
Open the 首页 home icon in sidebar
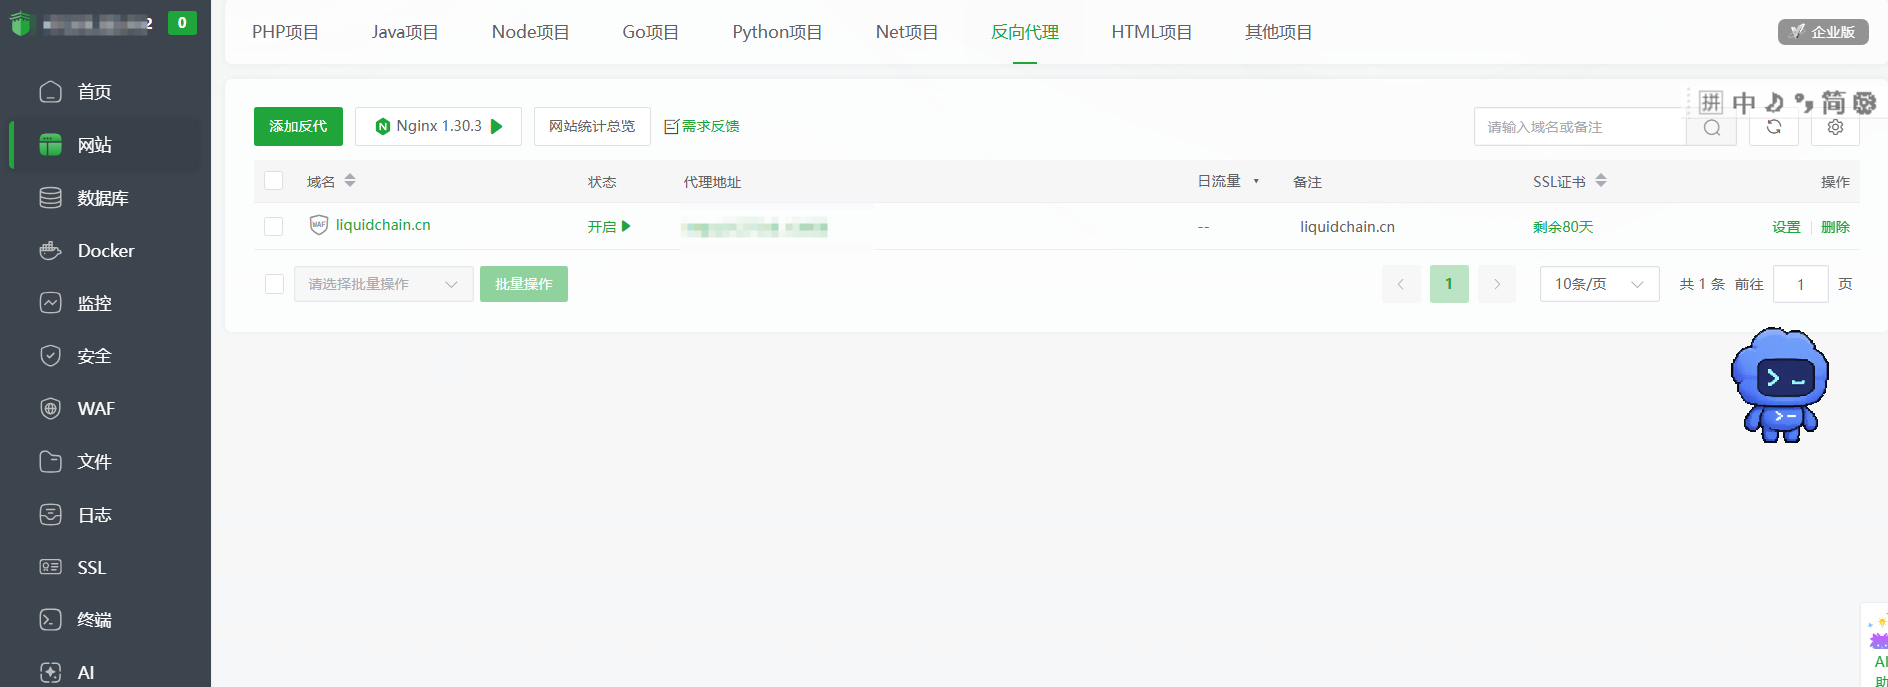[50, 92]
